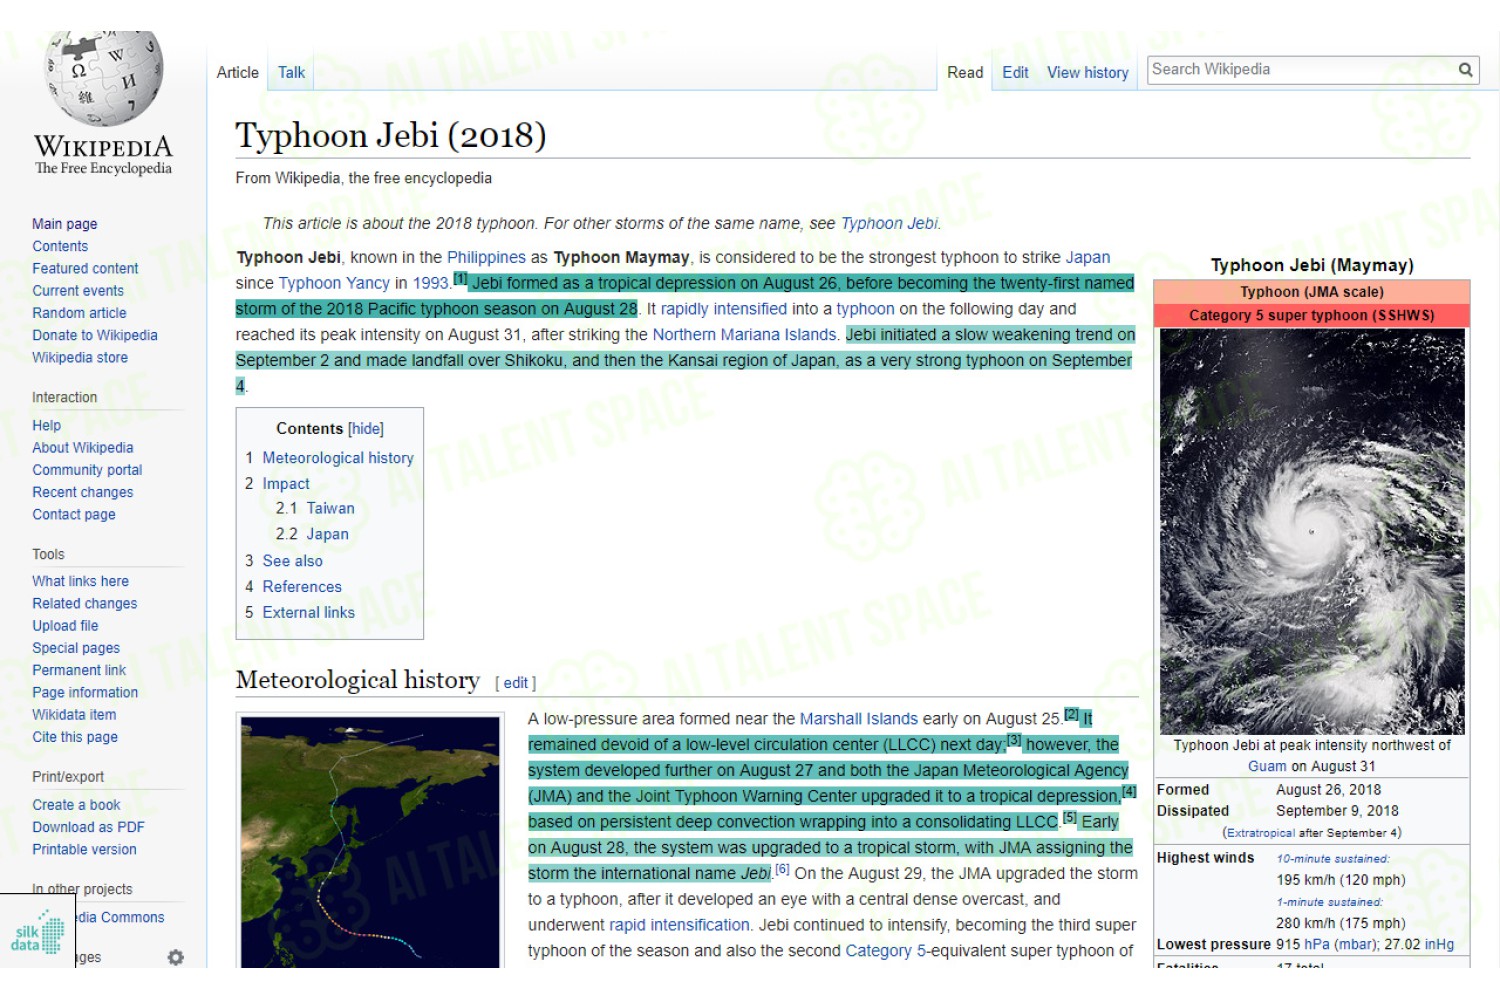Jump to Impact section in contents

pyautogui.click(x=286, y=484)
